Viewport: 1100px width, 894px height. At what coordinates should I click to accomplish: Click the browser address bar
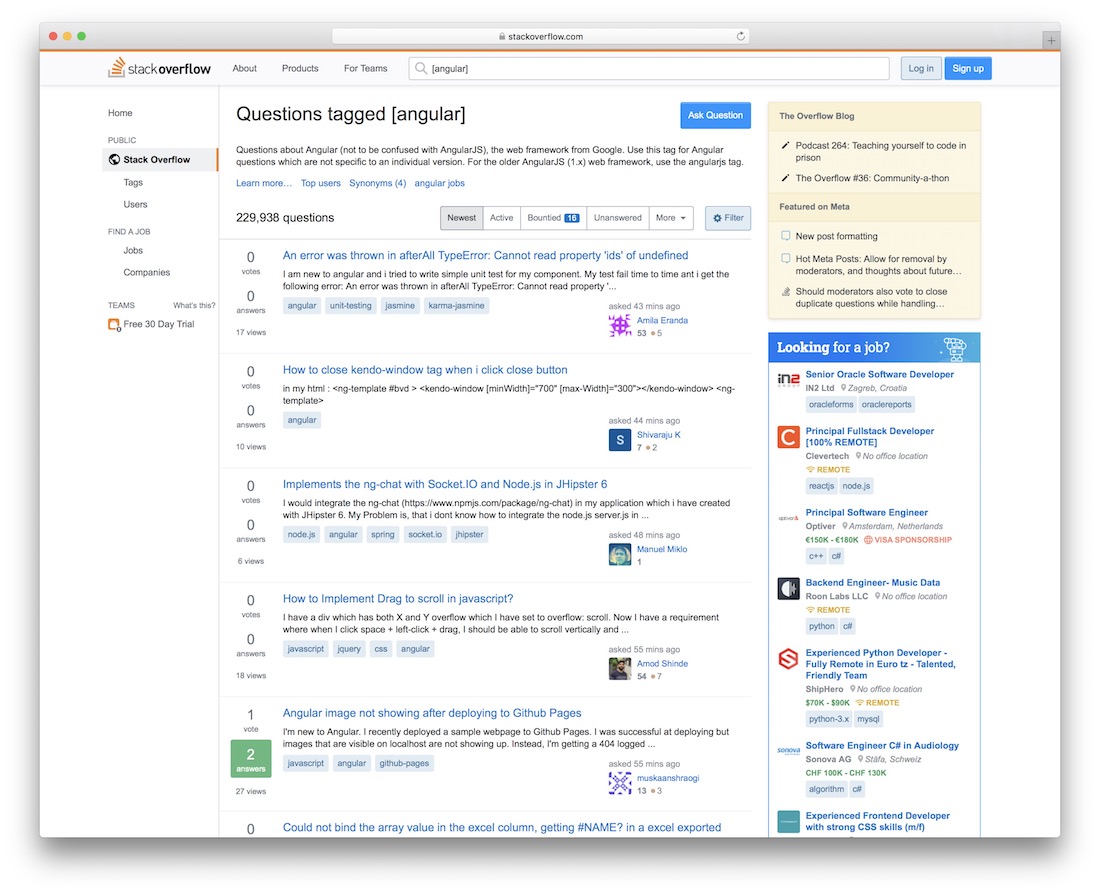coord(540,36)
